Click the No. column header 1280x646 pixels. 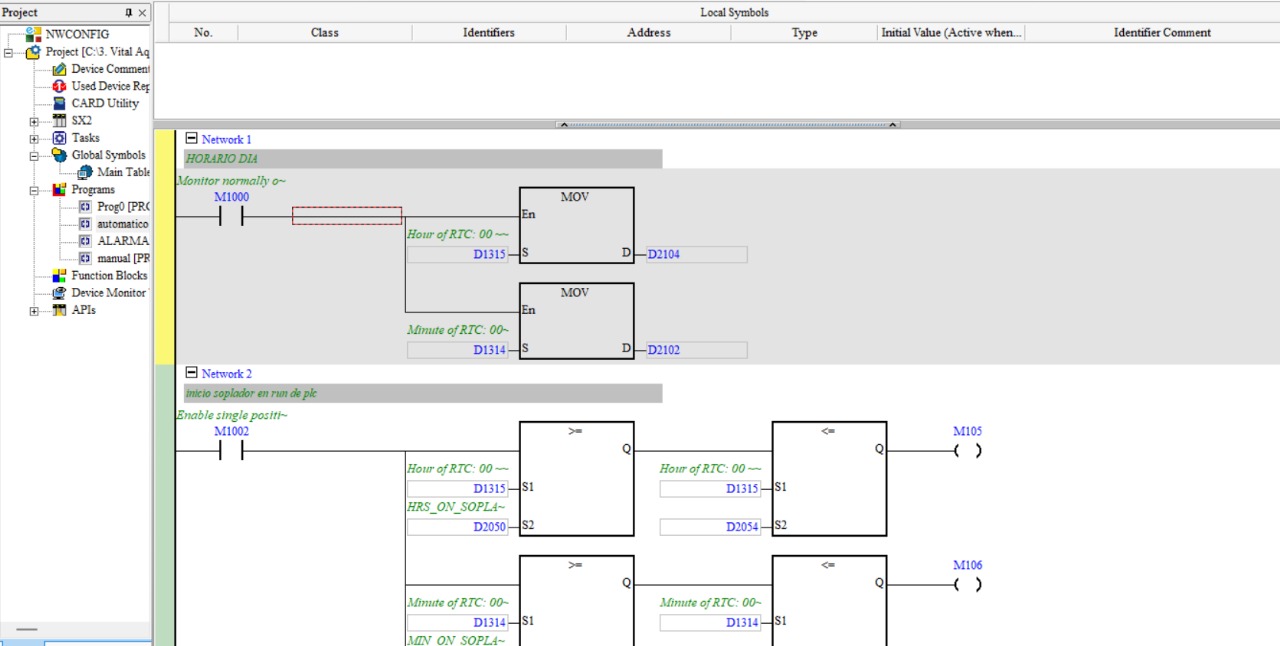(x=203, y=33)
